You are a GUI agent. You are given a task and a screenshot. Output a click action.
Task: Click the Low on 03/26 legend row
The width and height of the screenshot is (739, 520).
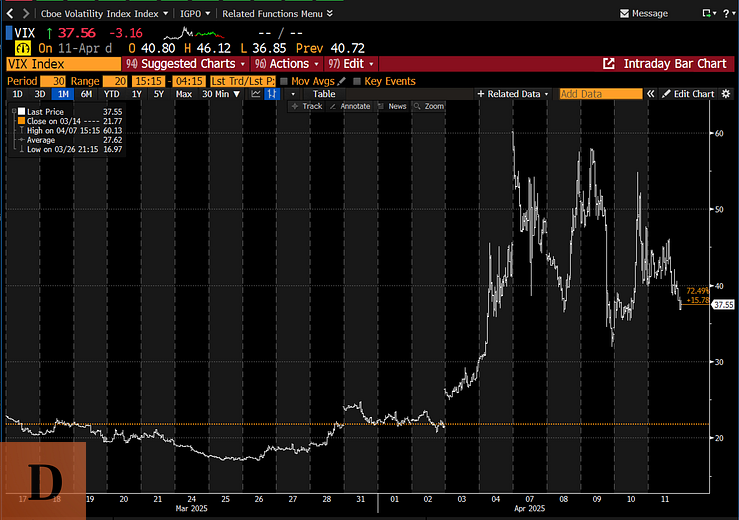tap(70, 149)
